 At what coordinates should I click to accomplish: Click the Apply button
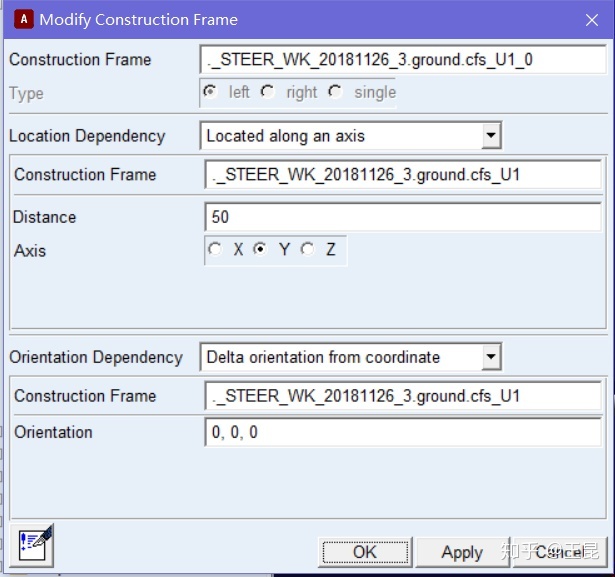[x=462, y=552]
